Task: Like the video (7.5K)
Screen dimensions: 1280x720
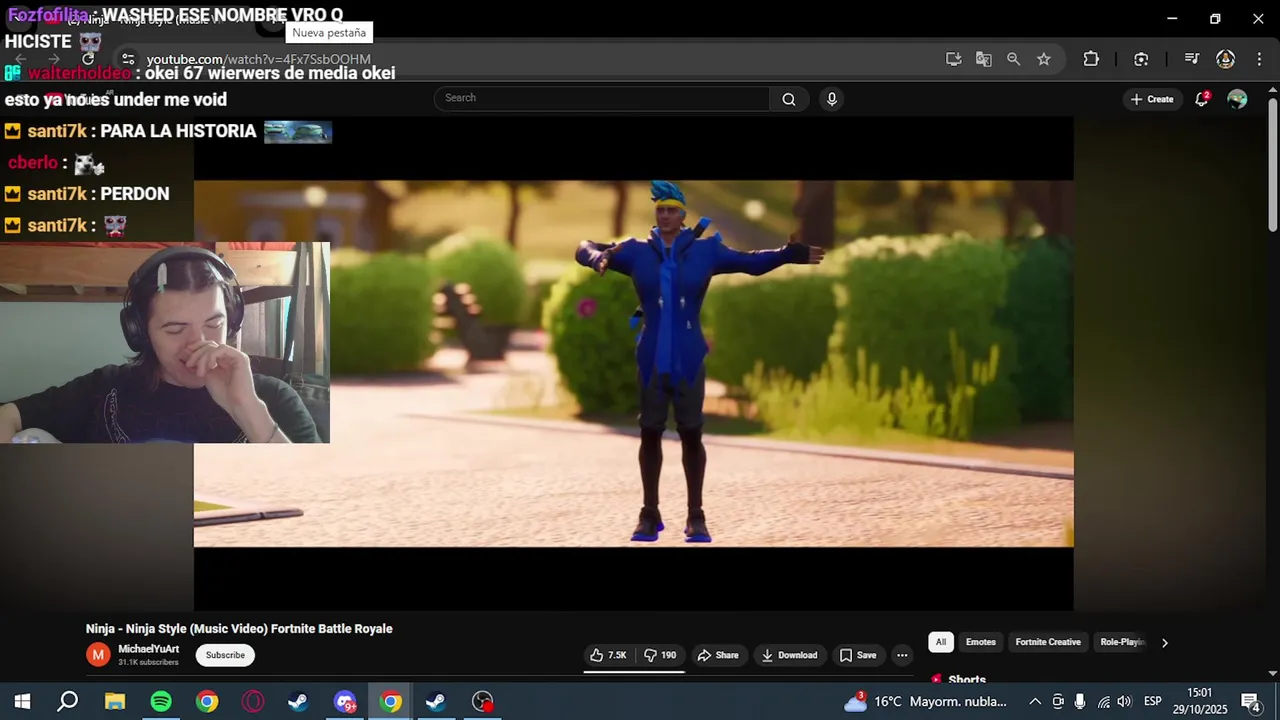Action: (x=608, y=655)
